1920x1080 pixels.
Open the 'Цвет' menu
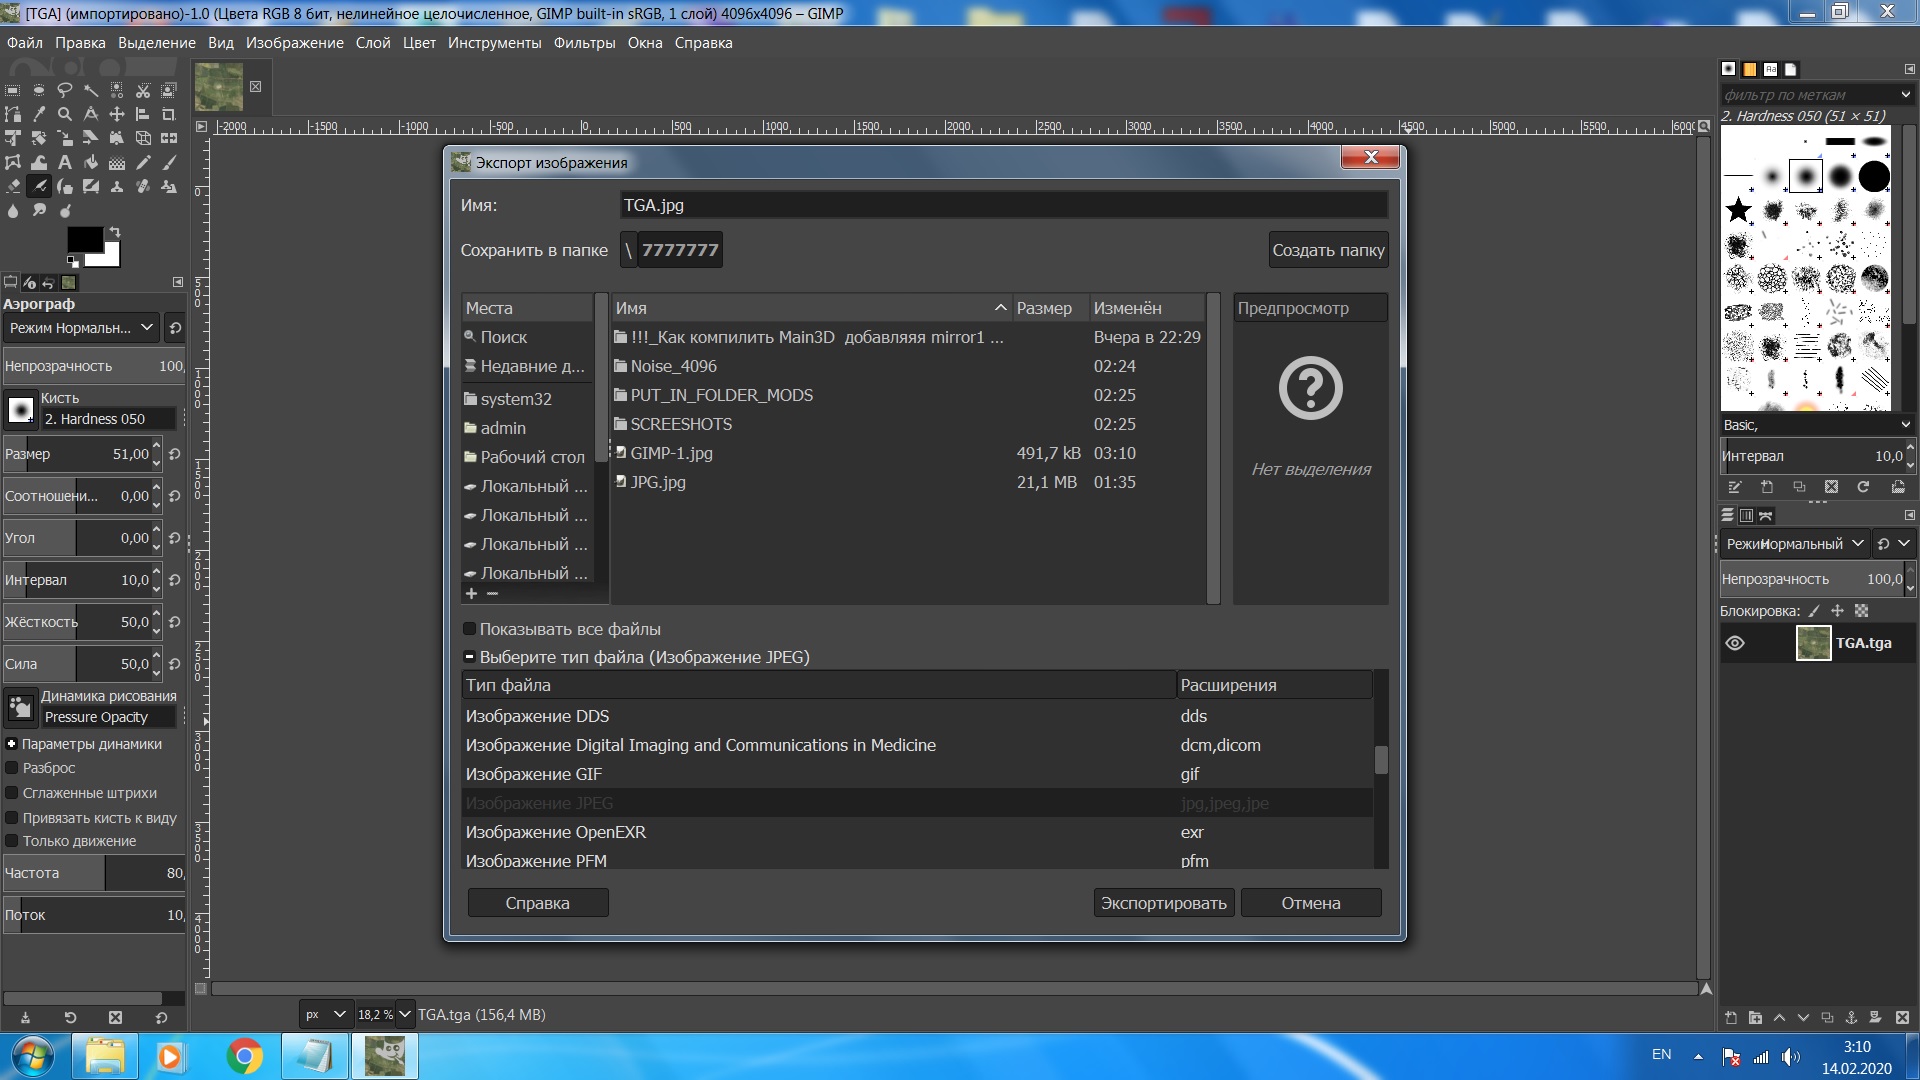[x=419, y=43]
